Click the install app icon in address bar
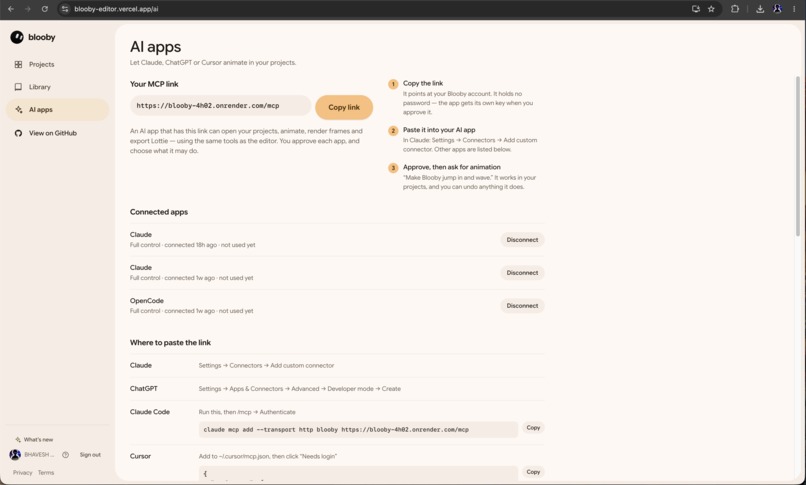Image resolution: width=806 pixels, height=485 pixels. [695, 9]
